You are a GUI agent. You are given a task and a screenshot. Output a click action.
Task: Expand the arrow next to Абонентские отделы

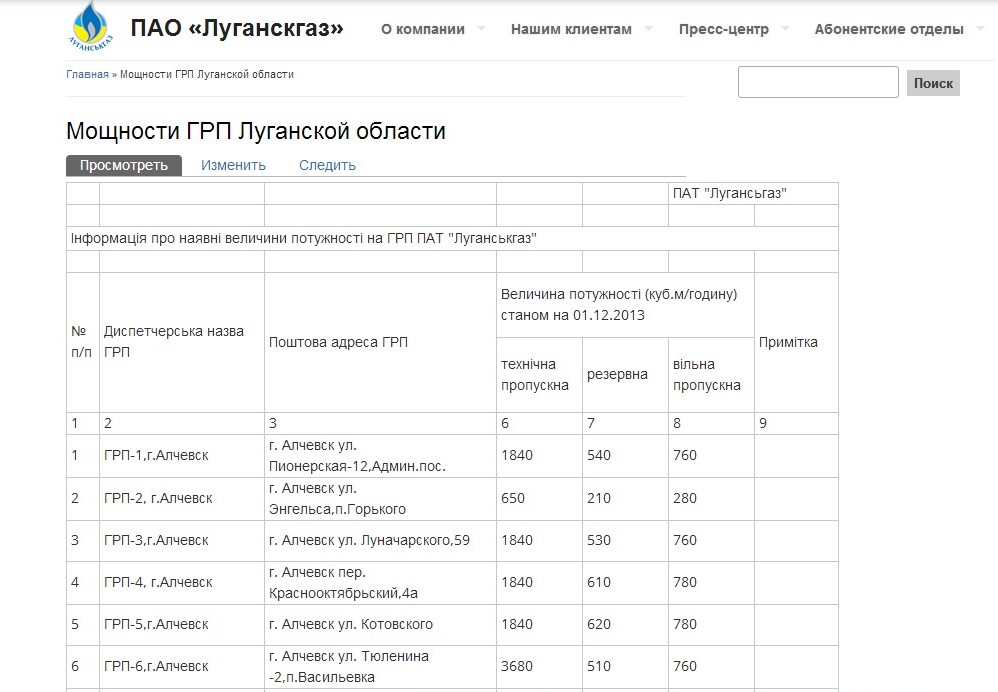point(980,28)
